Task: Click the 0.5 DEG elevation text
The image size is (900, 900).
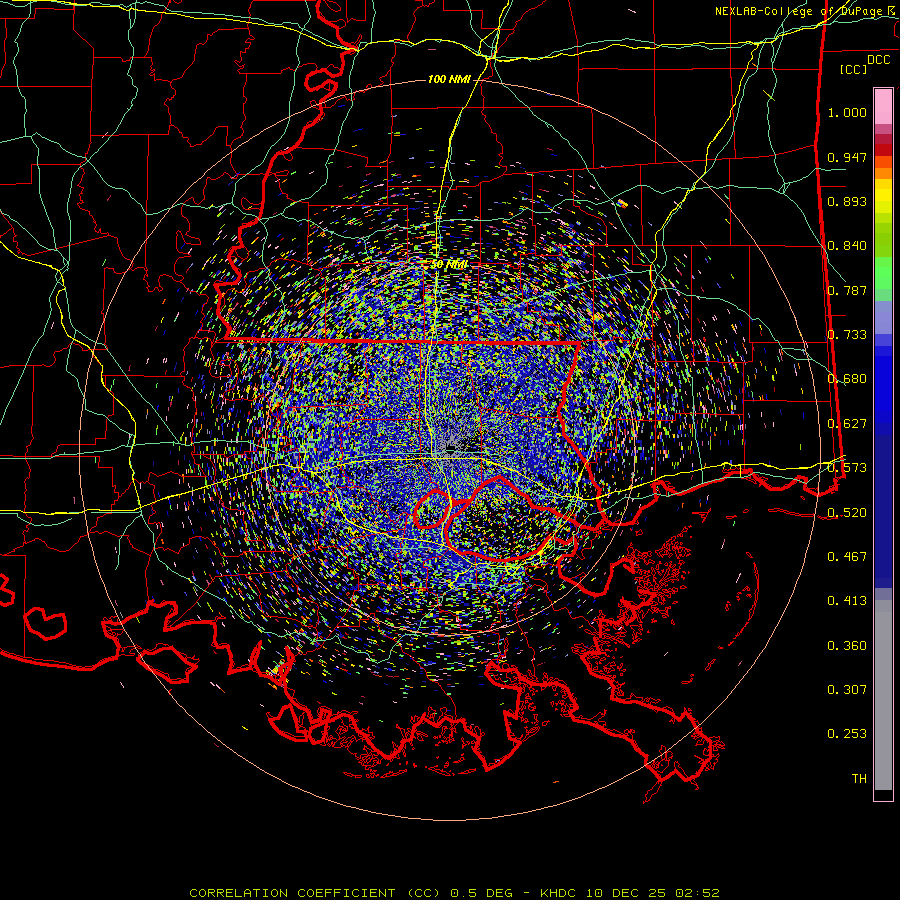Action: [x=480, y=893]
